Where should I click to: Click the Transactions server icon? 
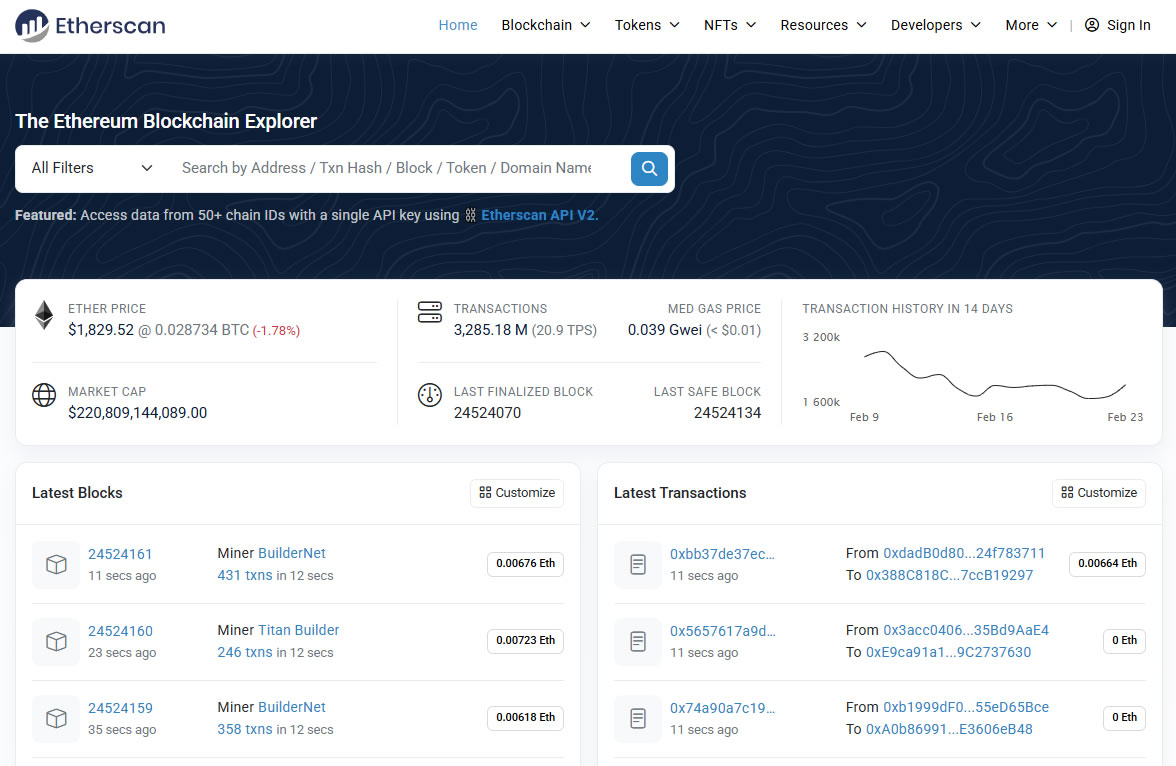point(430,312)
